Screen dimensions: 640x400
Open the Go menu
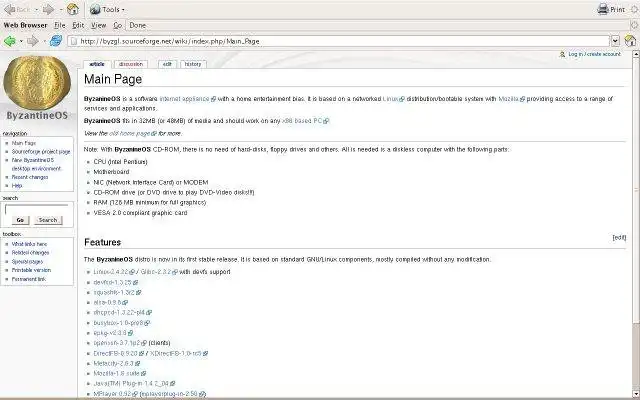point(118,25)
